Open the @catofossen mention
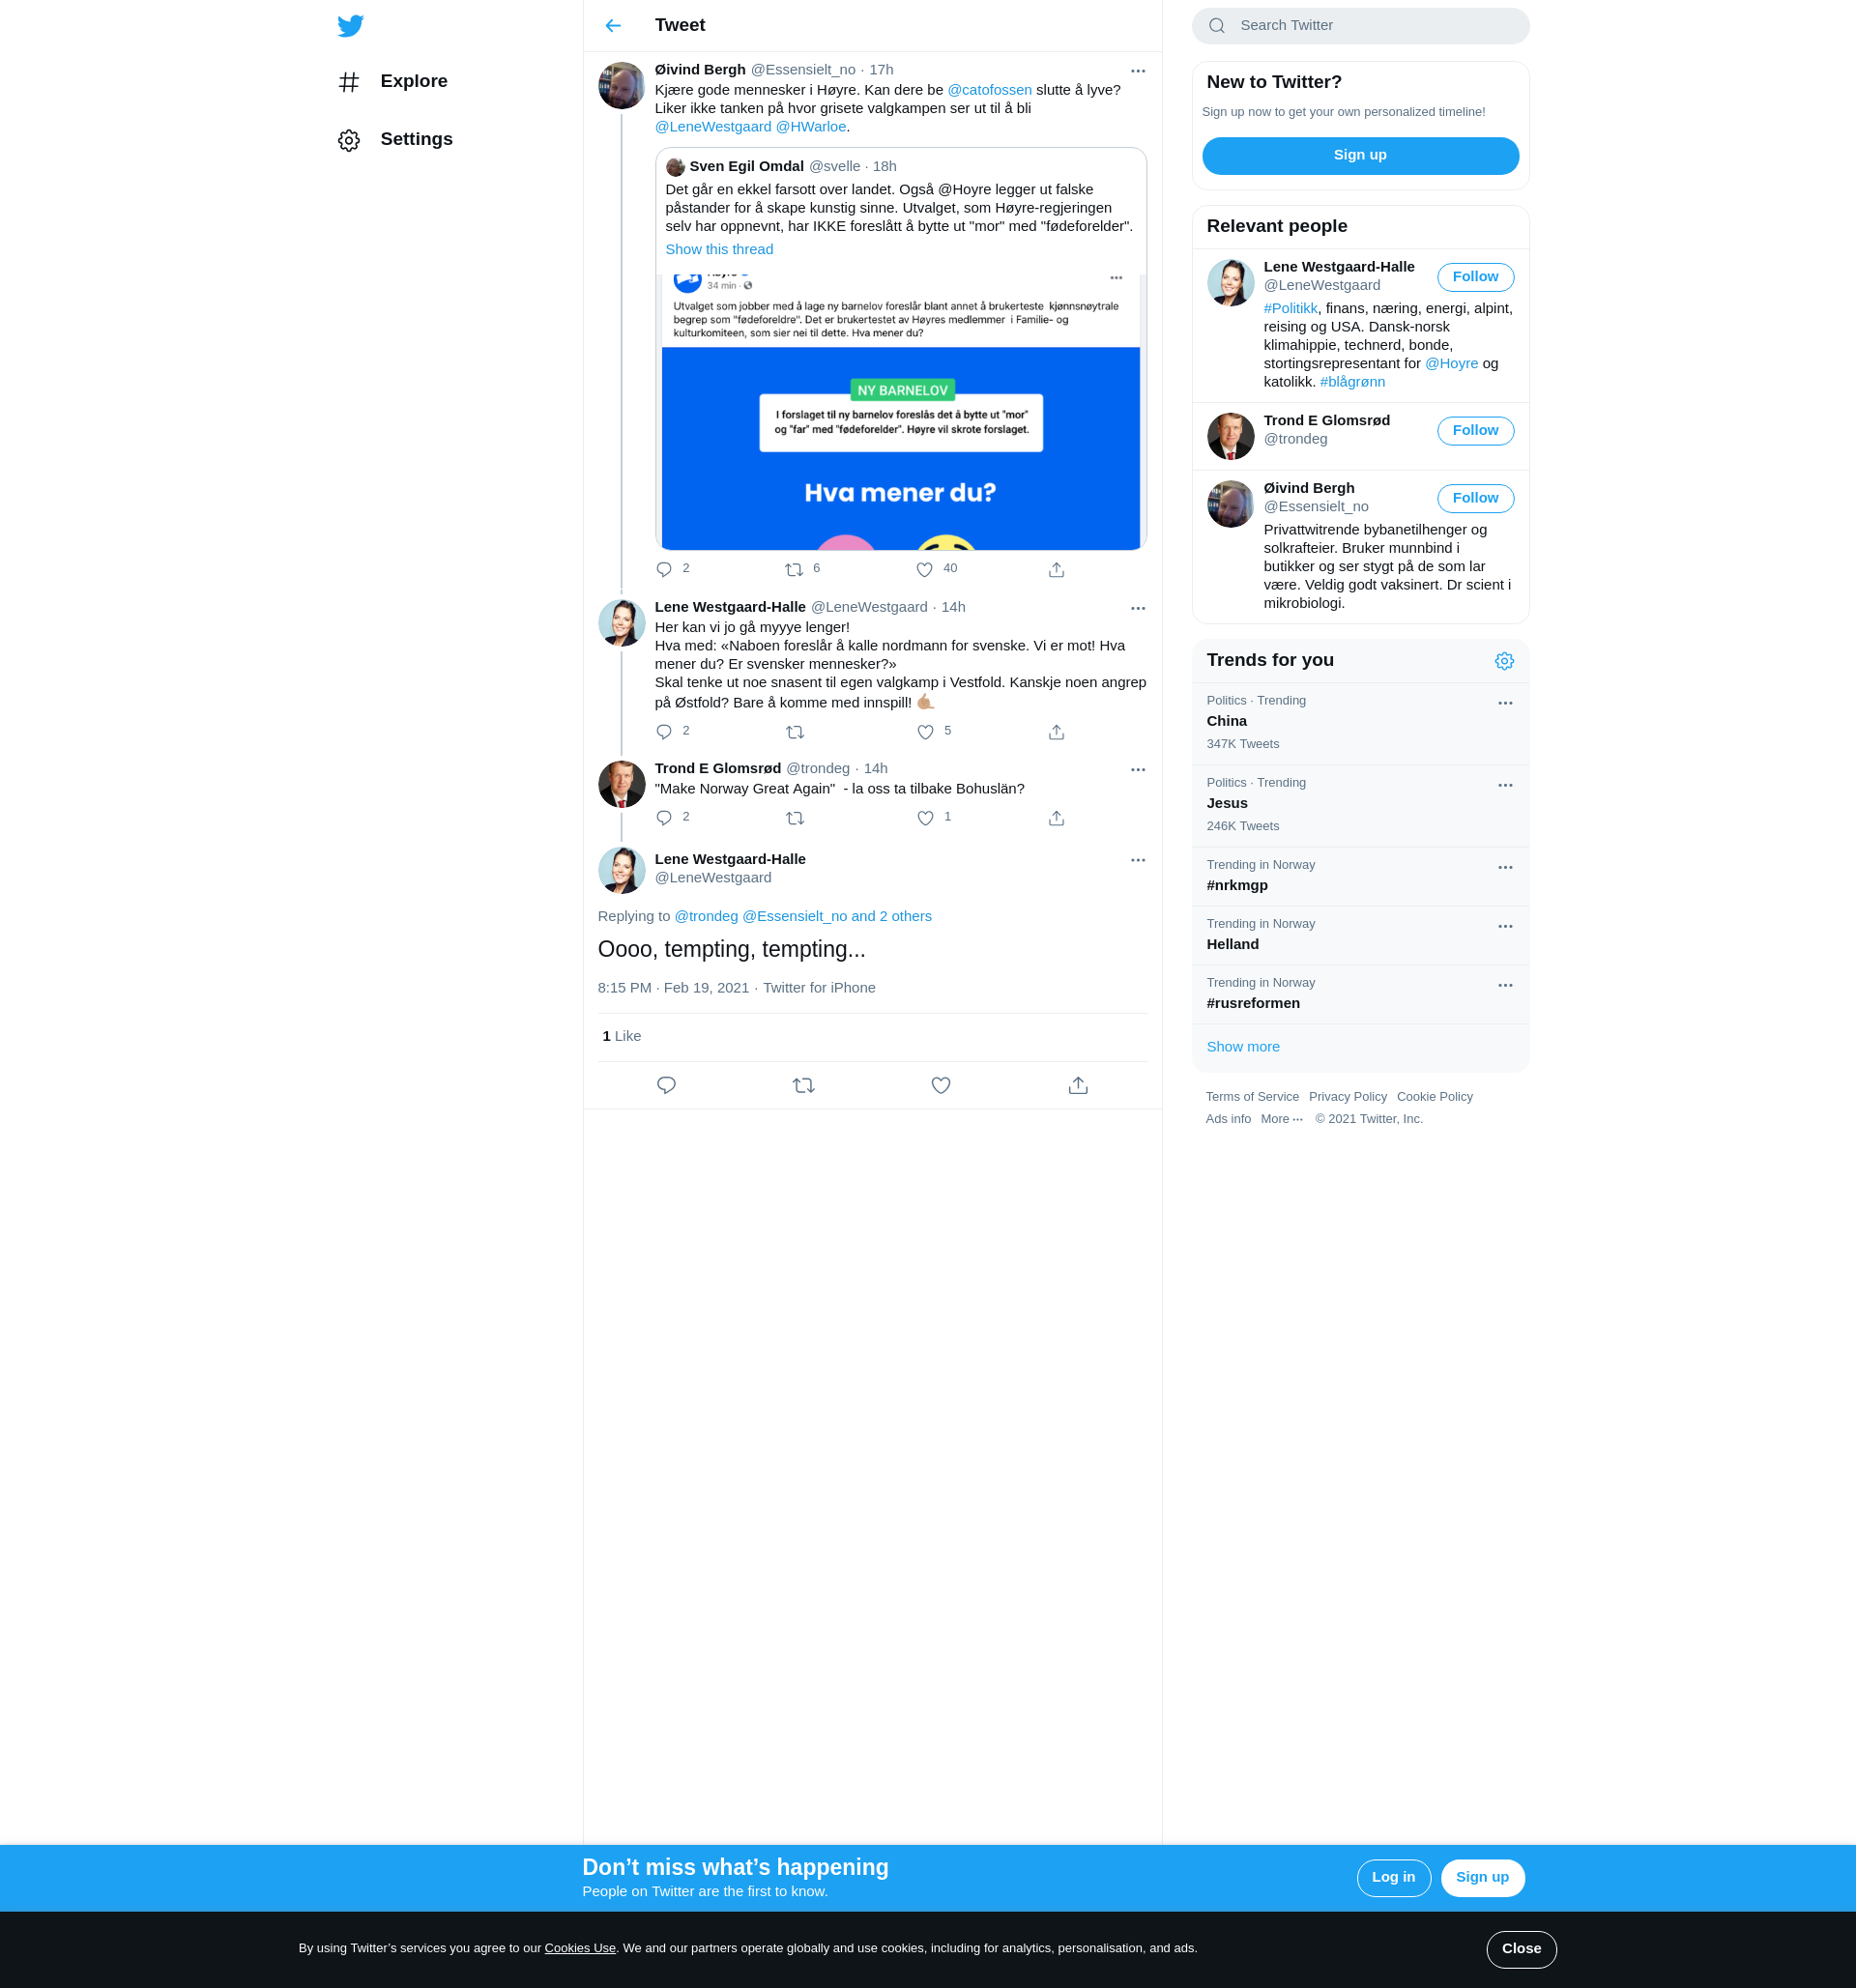 click(x=989, y=90)
